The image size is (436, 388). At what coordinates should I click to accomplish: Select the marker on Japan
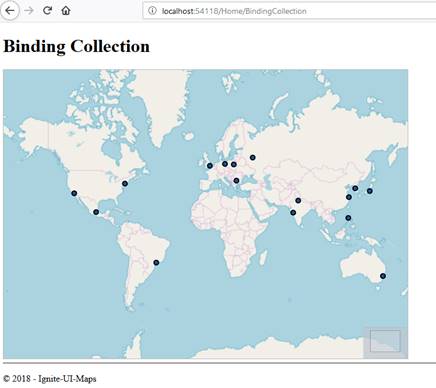[369, 191]
